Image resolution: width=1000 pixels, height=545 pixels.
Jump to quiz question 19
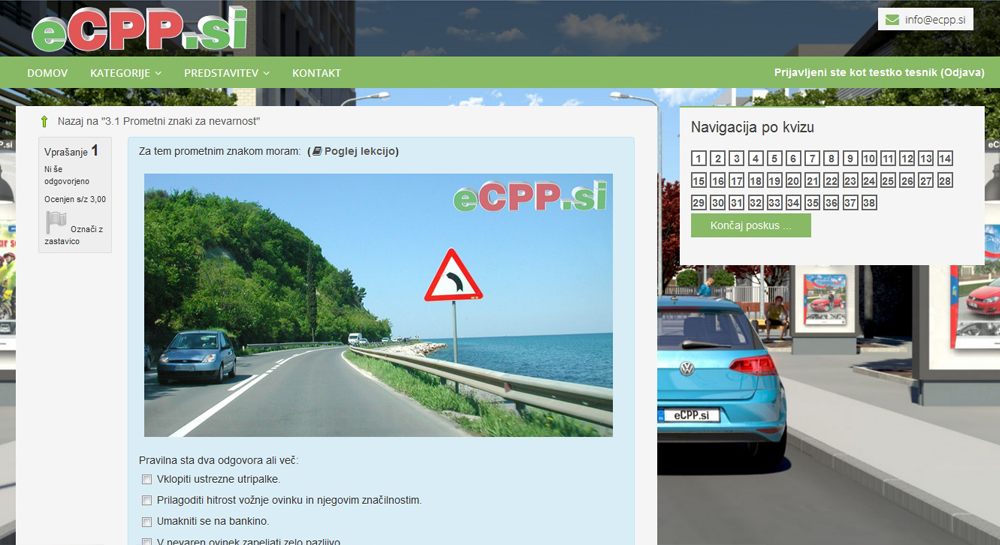coord(774,180)
